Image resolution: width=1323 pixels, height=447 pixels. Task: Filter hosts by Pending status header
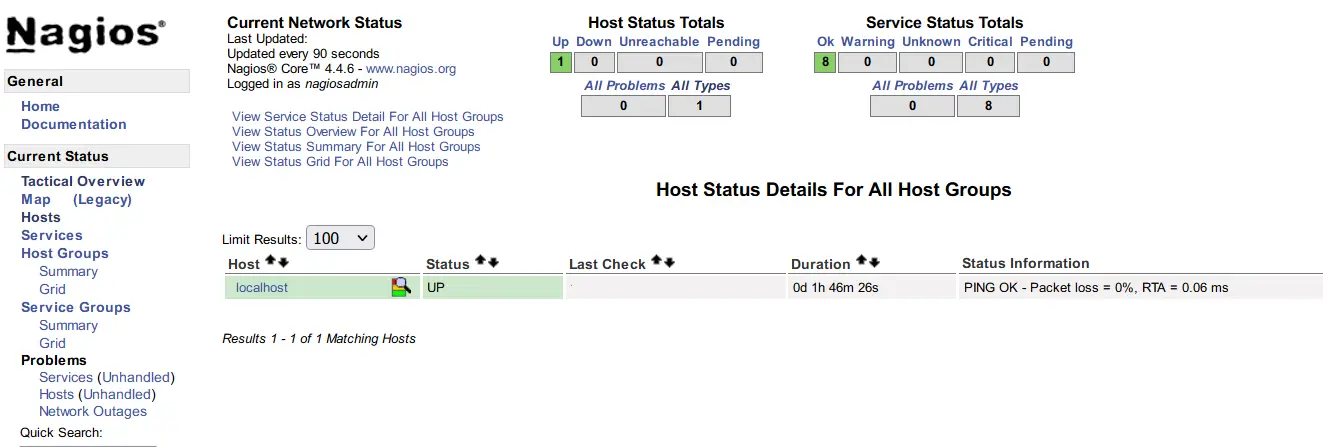[x=733, y=42]
